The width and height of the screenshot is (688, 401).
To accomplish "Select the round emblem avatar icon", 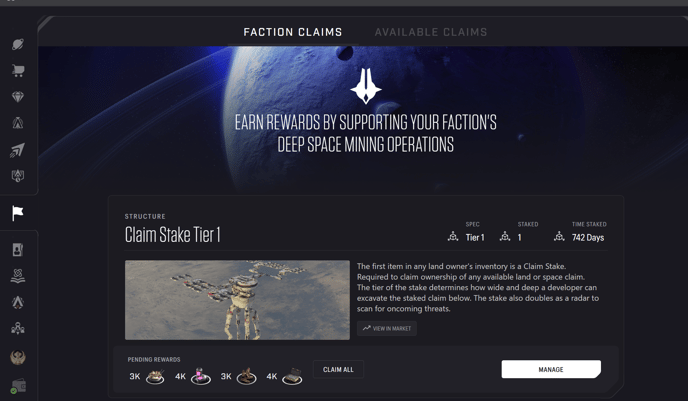I will (x=18, y=357).
